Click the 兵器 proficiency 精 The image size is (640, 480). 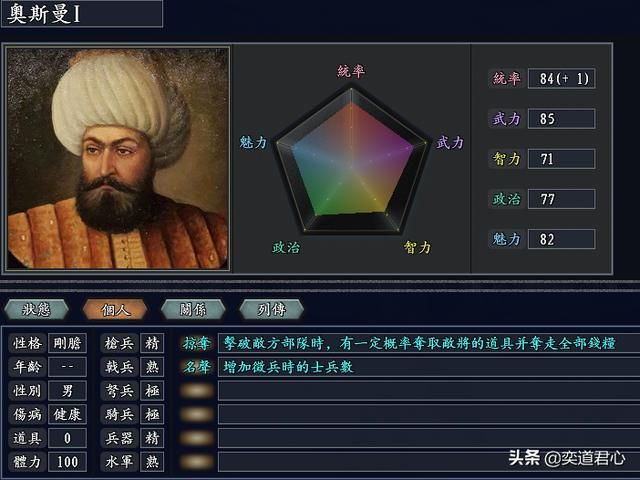[x=152, y=438]
